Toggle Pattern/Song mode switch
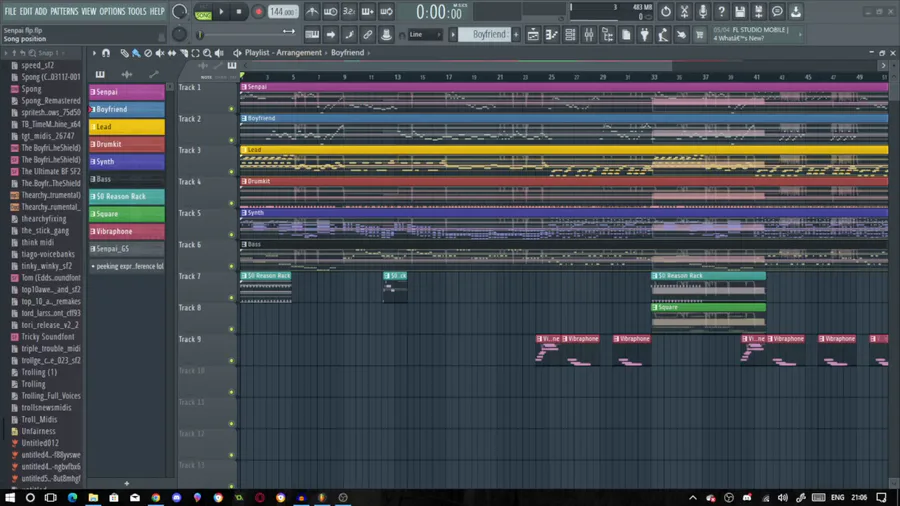The width and height of the screenshot is (900, 506). (203, 11)
